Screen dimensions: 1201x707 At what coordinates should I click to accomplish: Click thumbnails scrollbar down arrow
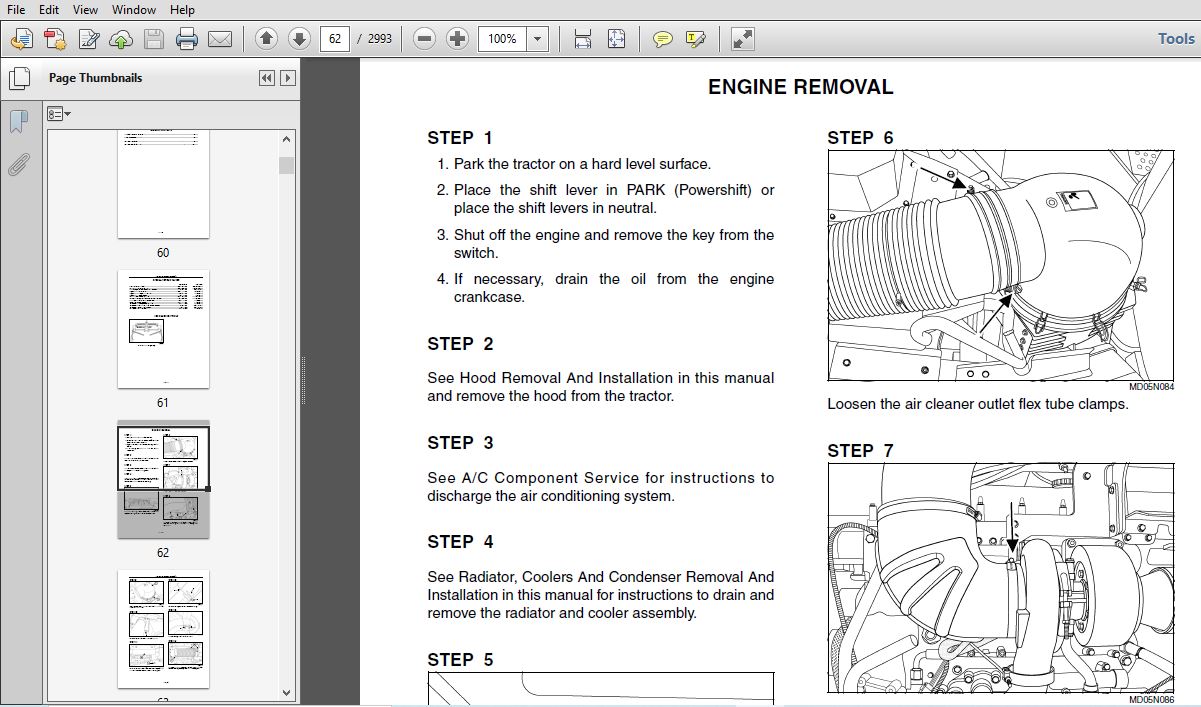point(287,692)
